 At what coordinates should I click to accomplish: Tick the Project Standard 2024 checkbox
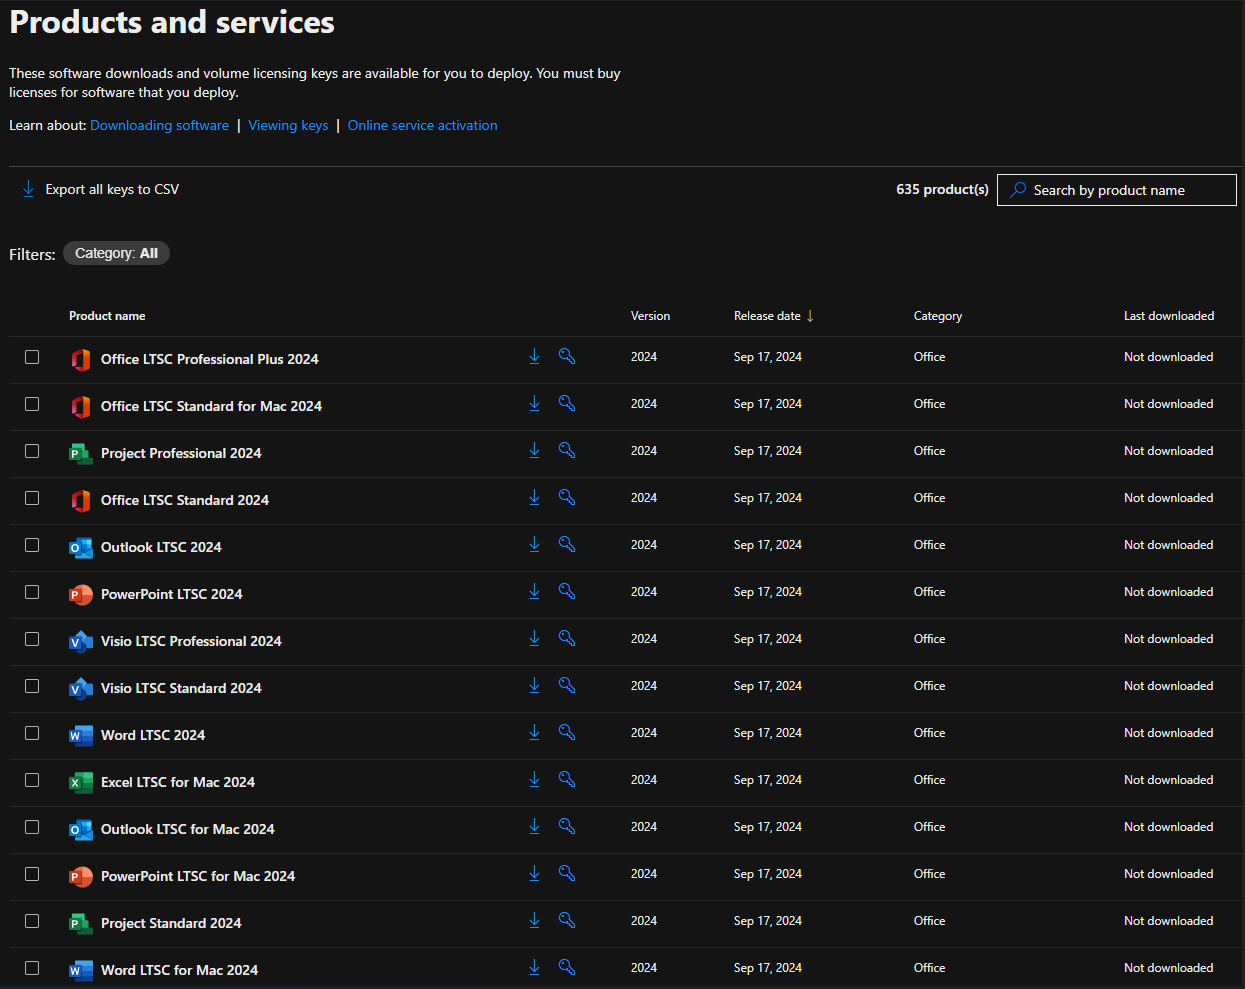[x=32, y=921]
